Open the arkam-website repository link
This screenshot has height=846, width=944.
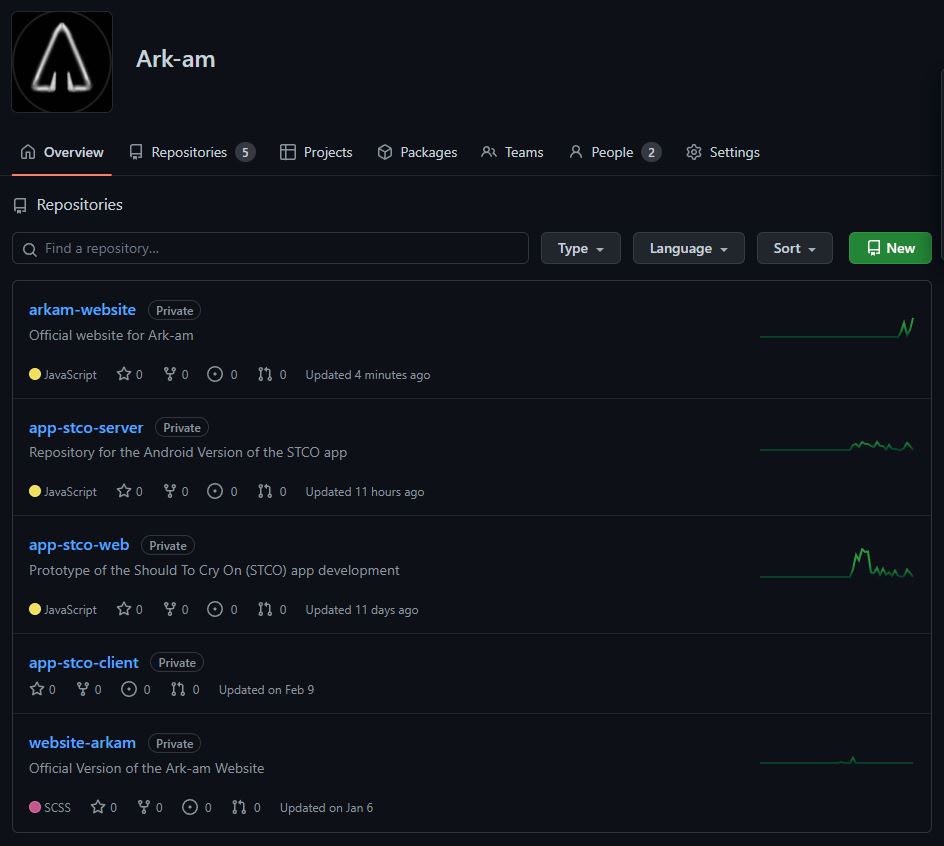82,310
